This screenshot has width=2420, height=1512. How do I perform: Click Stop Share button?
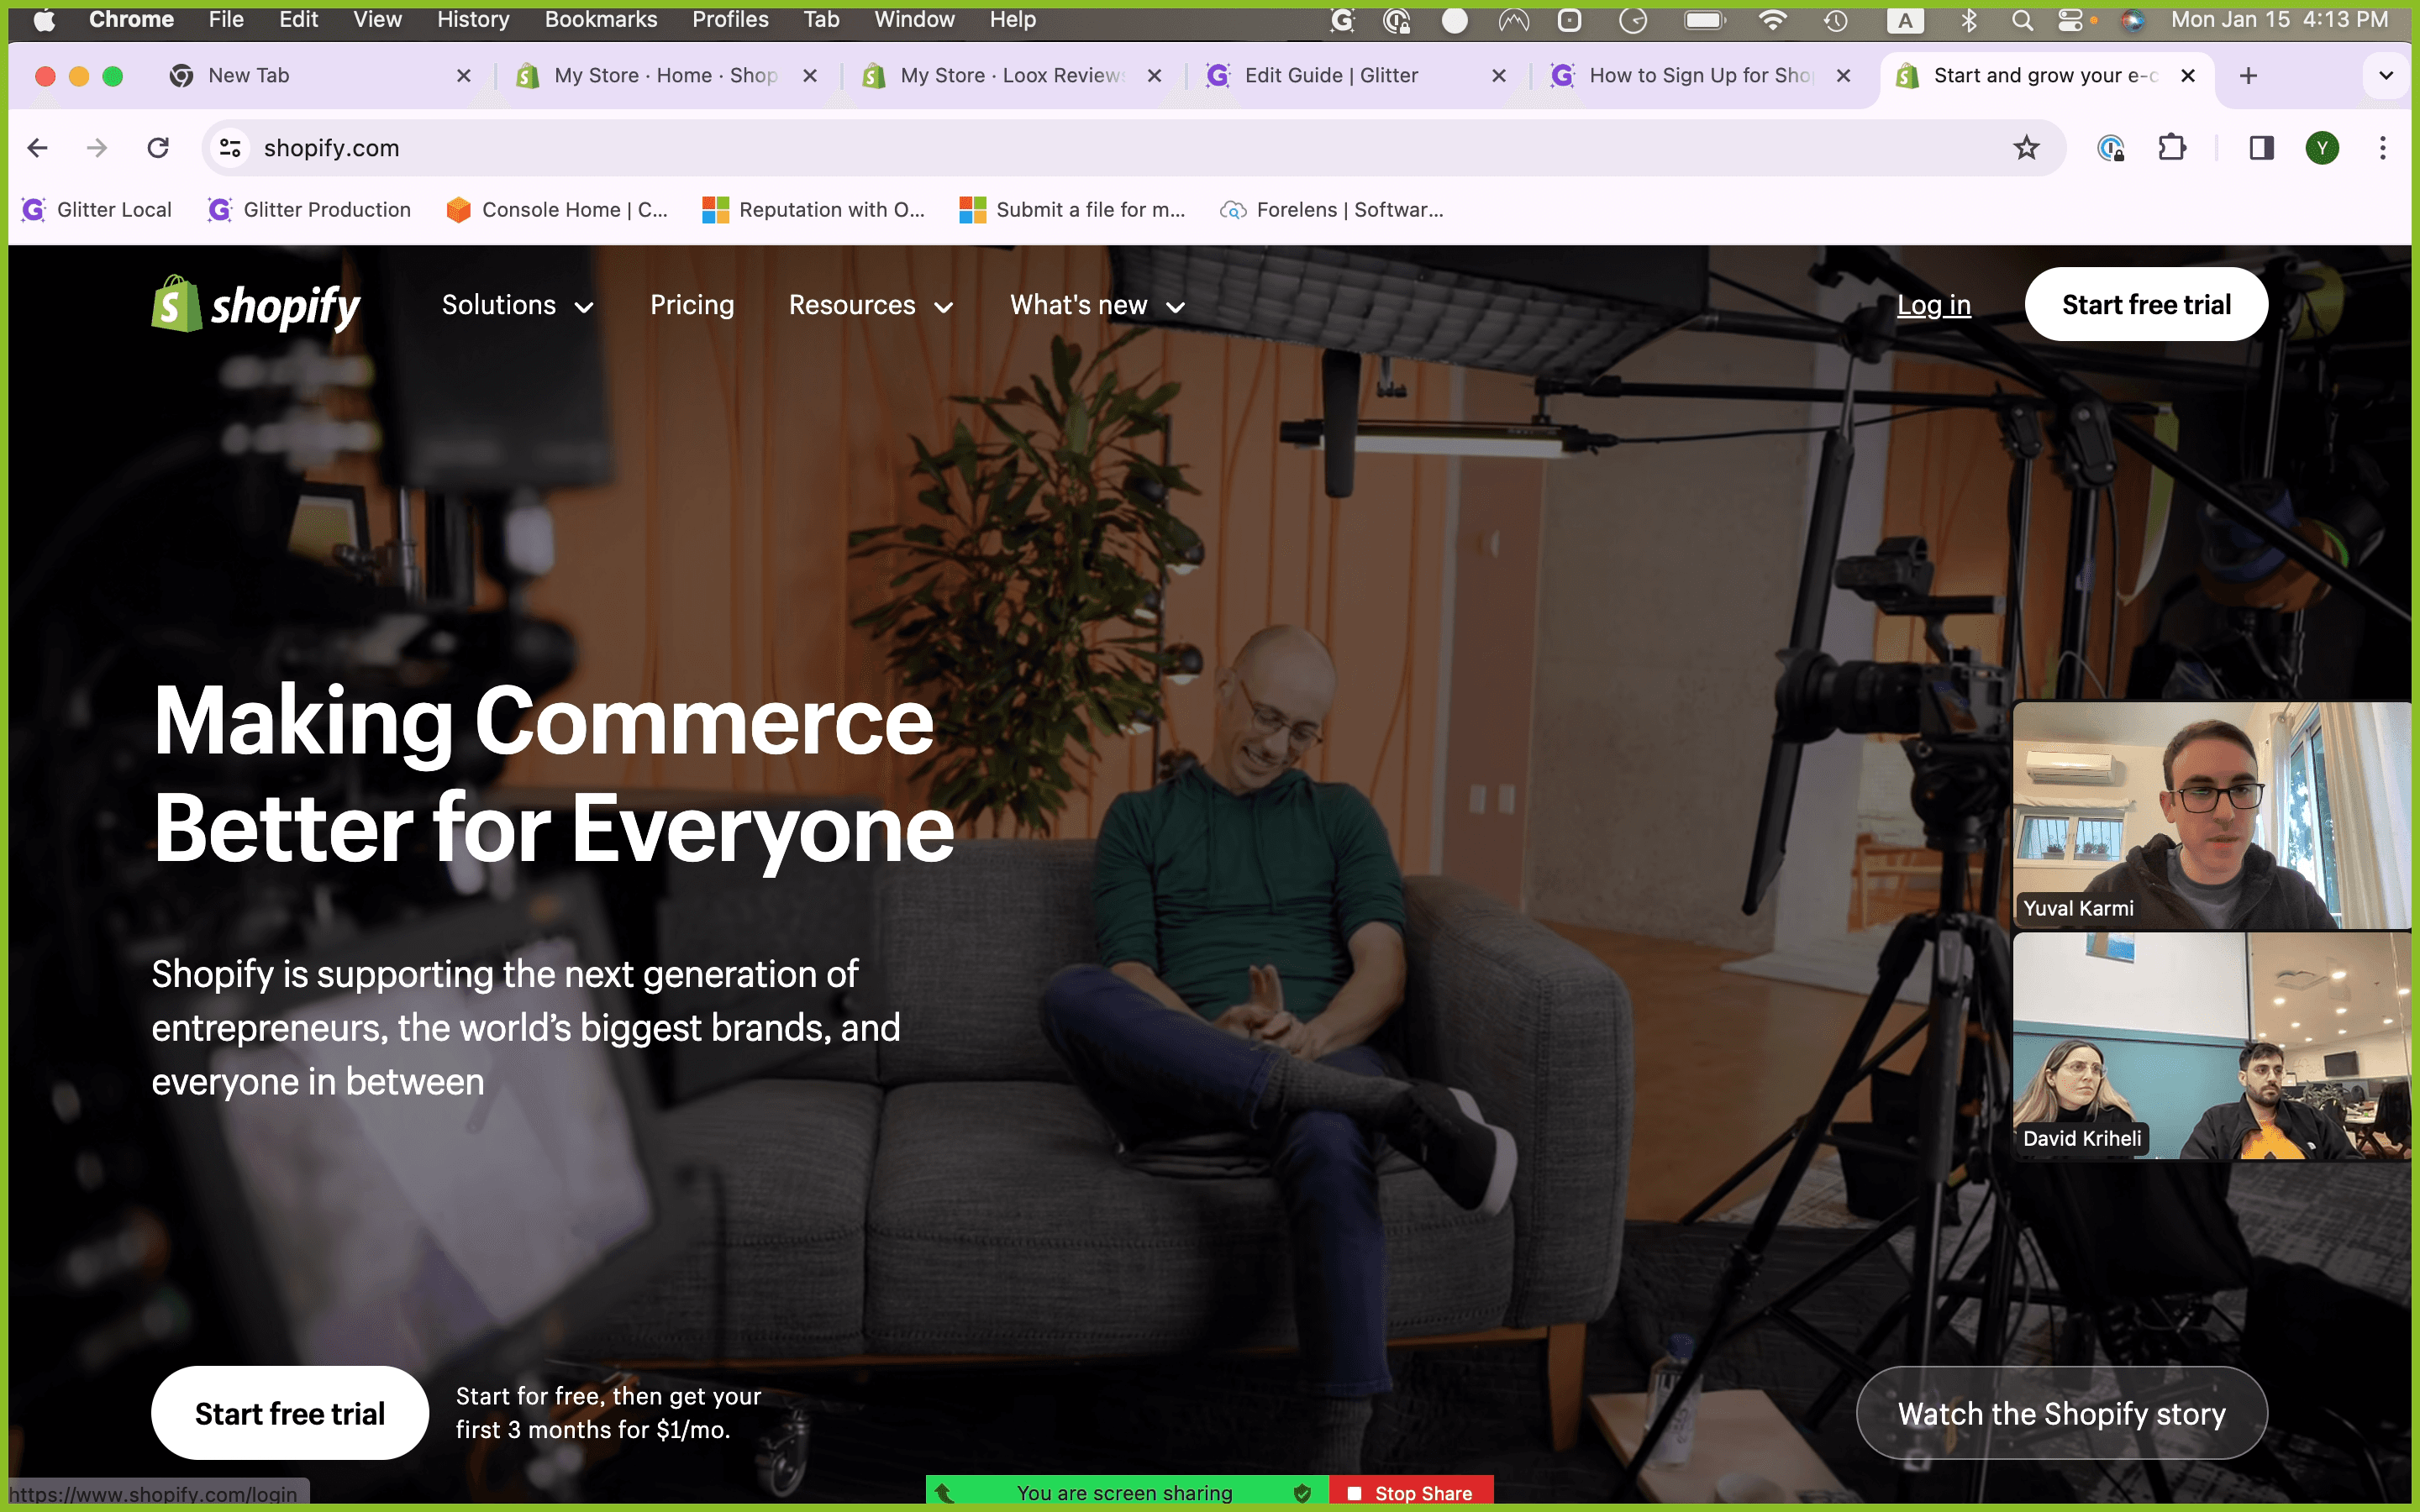[1411, 1492]
